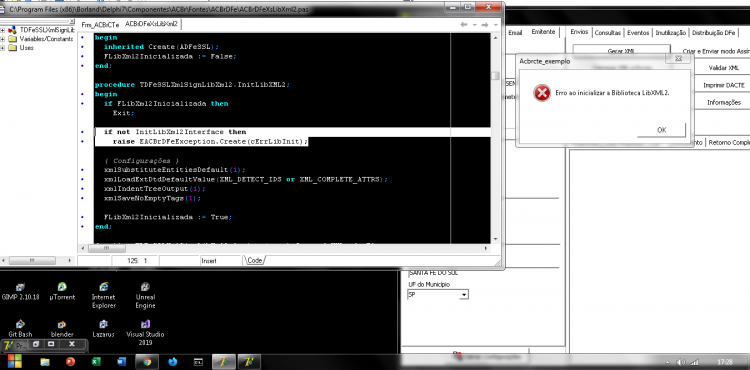Viewport: 750px width, 370px height.
Task: Click the gutter dot beside xmlSaveNoEmptyTags line
Action: click(83, 198)
